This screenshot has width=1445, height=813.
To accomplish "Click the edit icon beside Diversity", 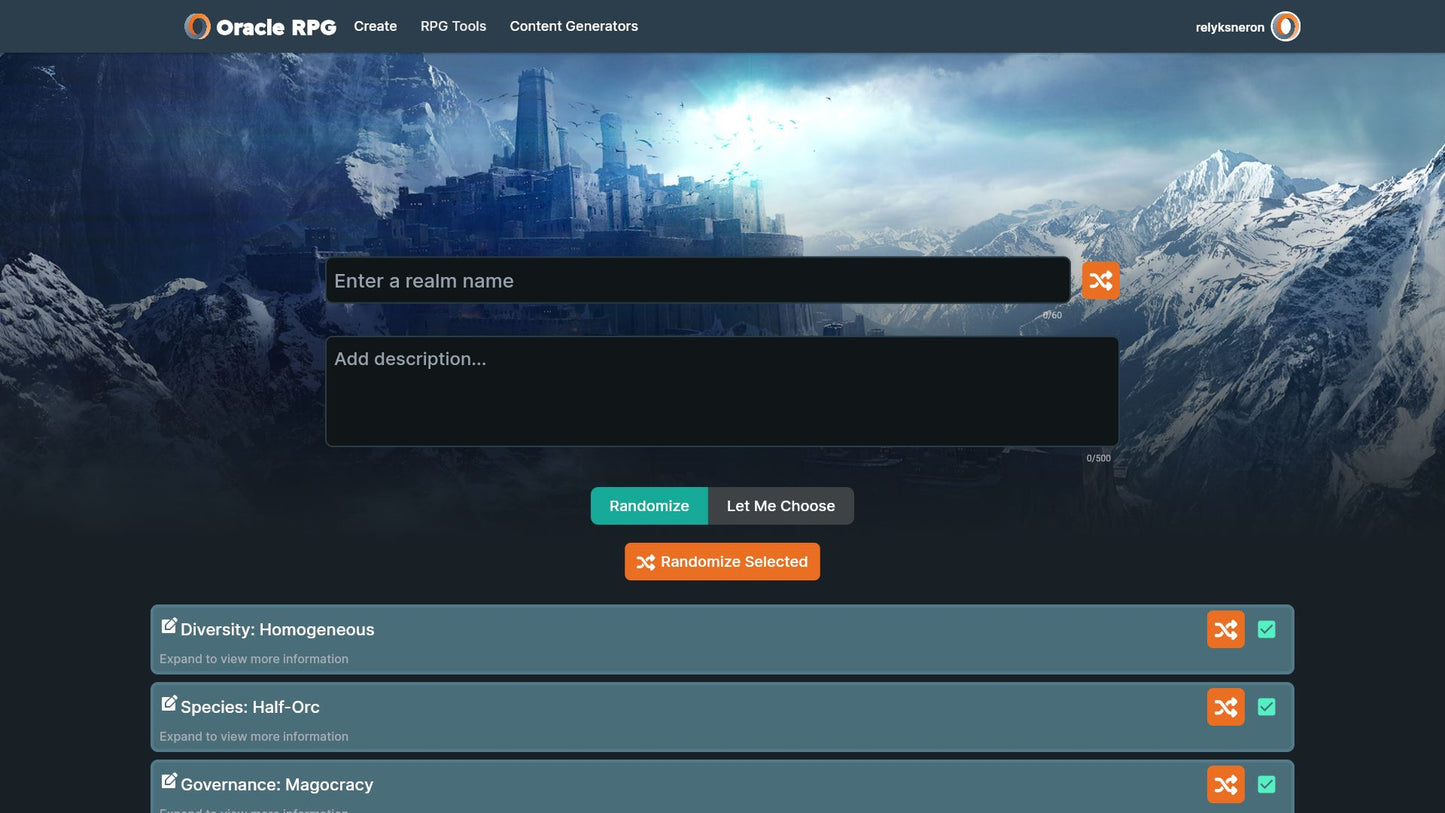I will tap(169, 626).
